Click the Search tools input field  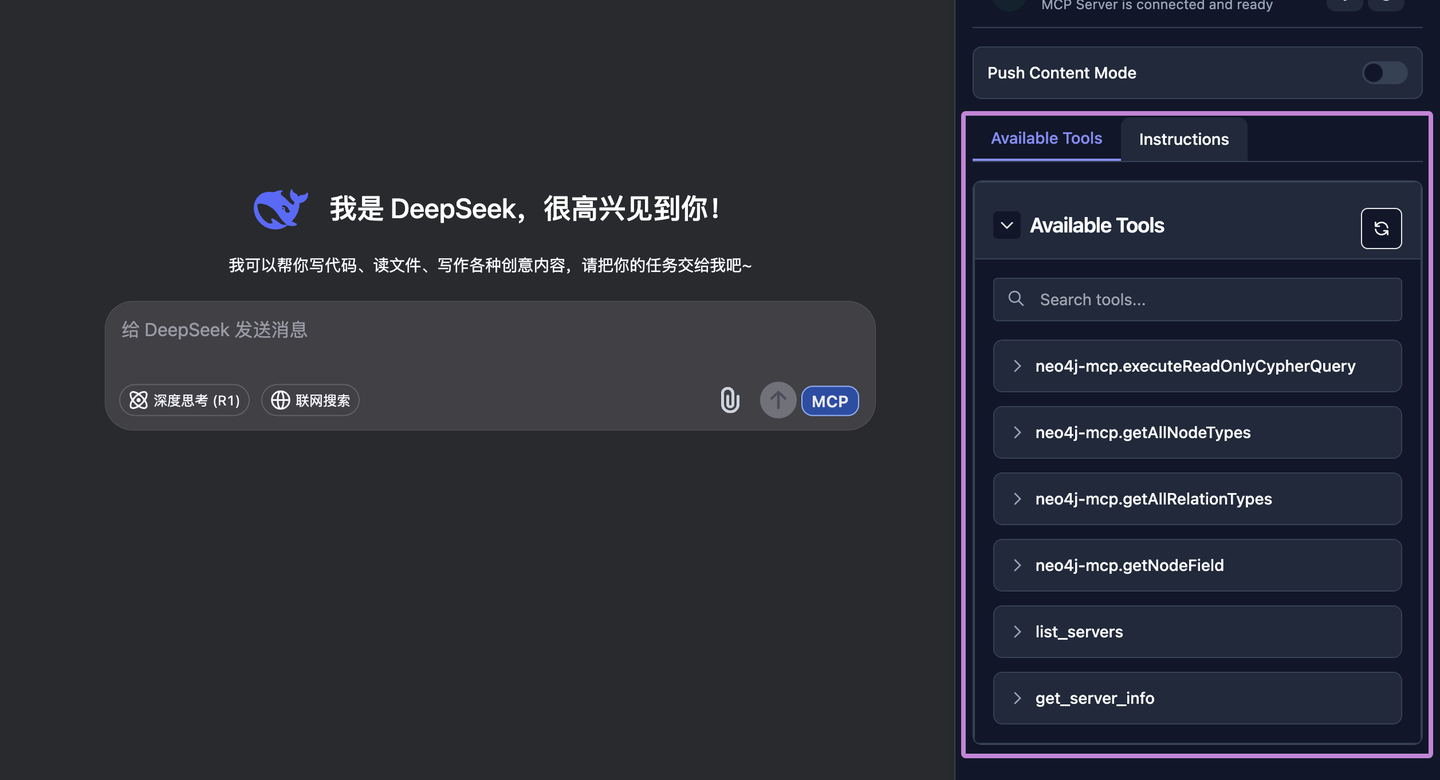(x=1197, y=299)
